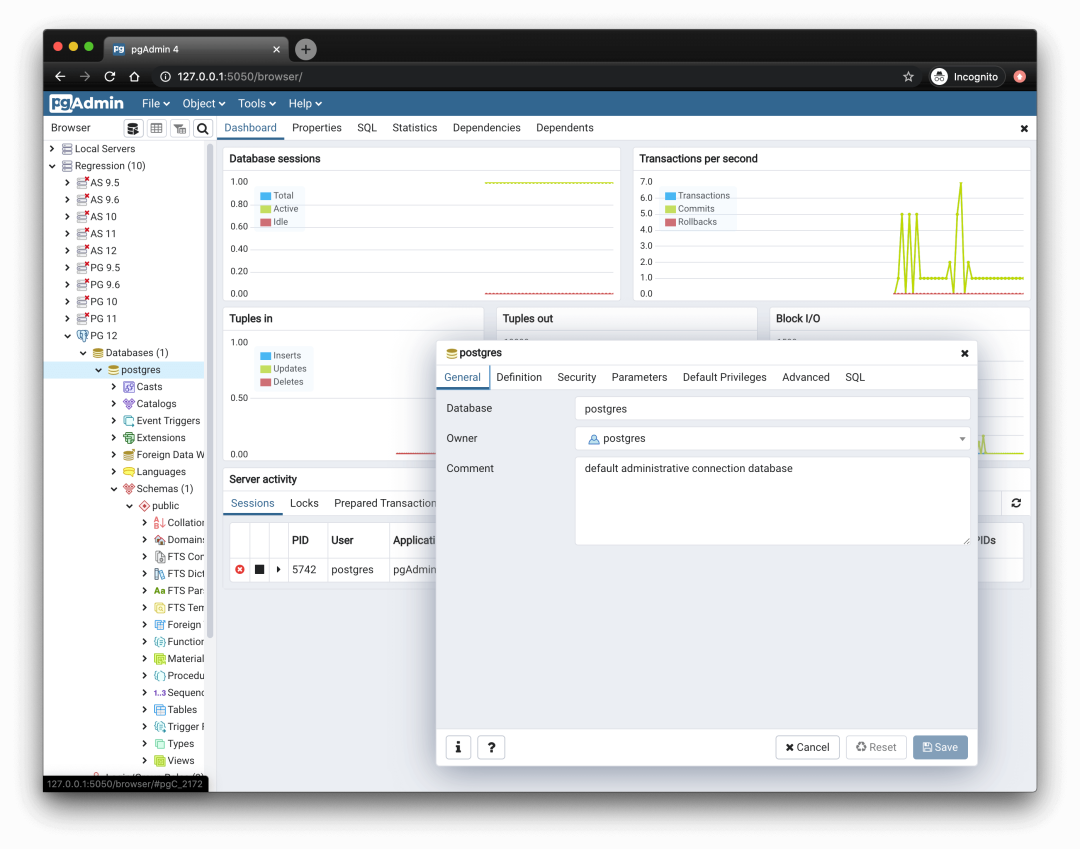Click the pgAdmin logo
The image size is (1080, 849).
click(86, 103)
